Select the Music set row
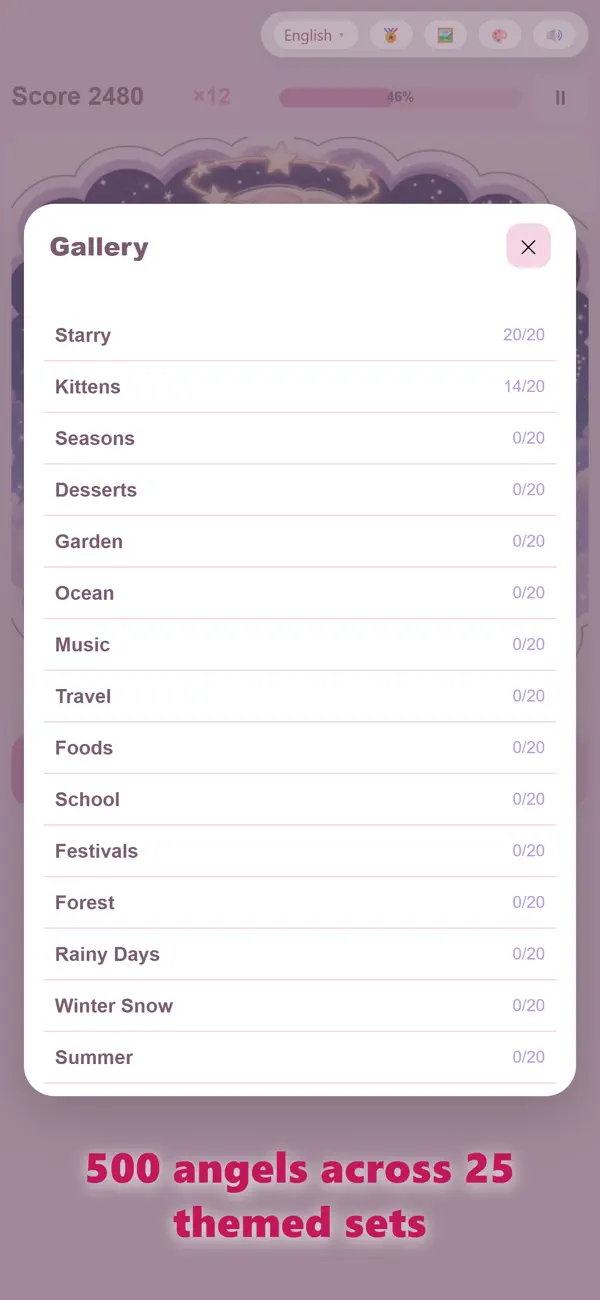Image resolution: width=600 pixels, height=1300 pixels. tap(300, 645)
